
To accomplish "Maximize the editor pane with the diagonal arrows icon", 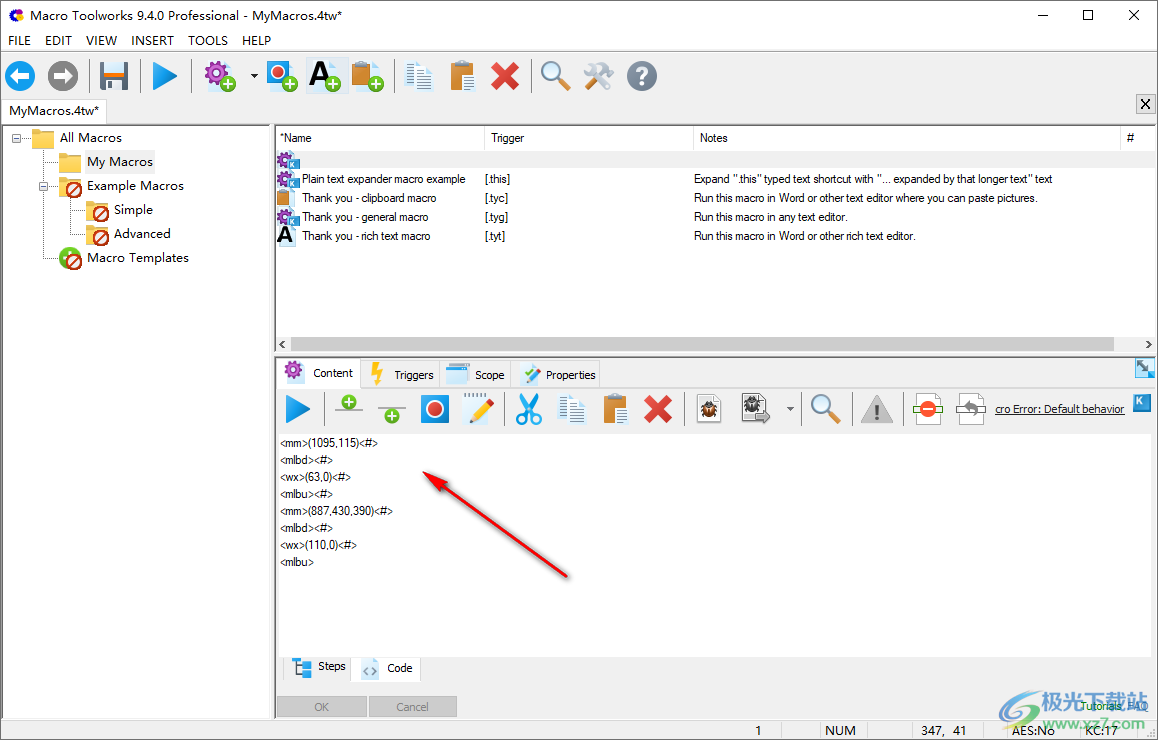I will [x=1144, y=369].
